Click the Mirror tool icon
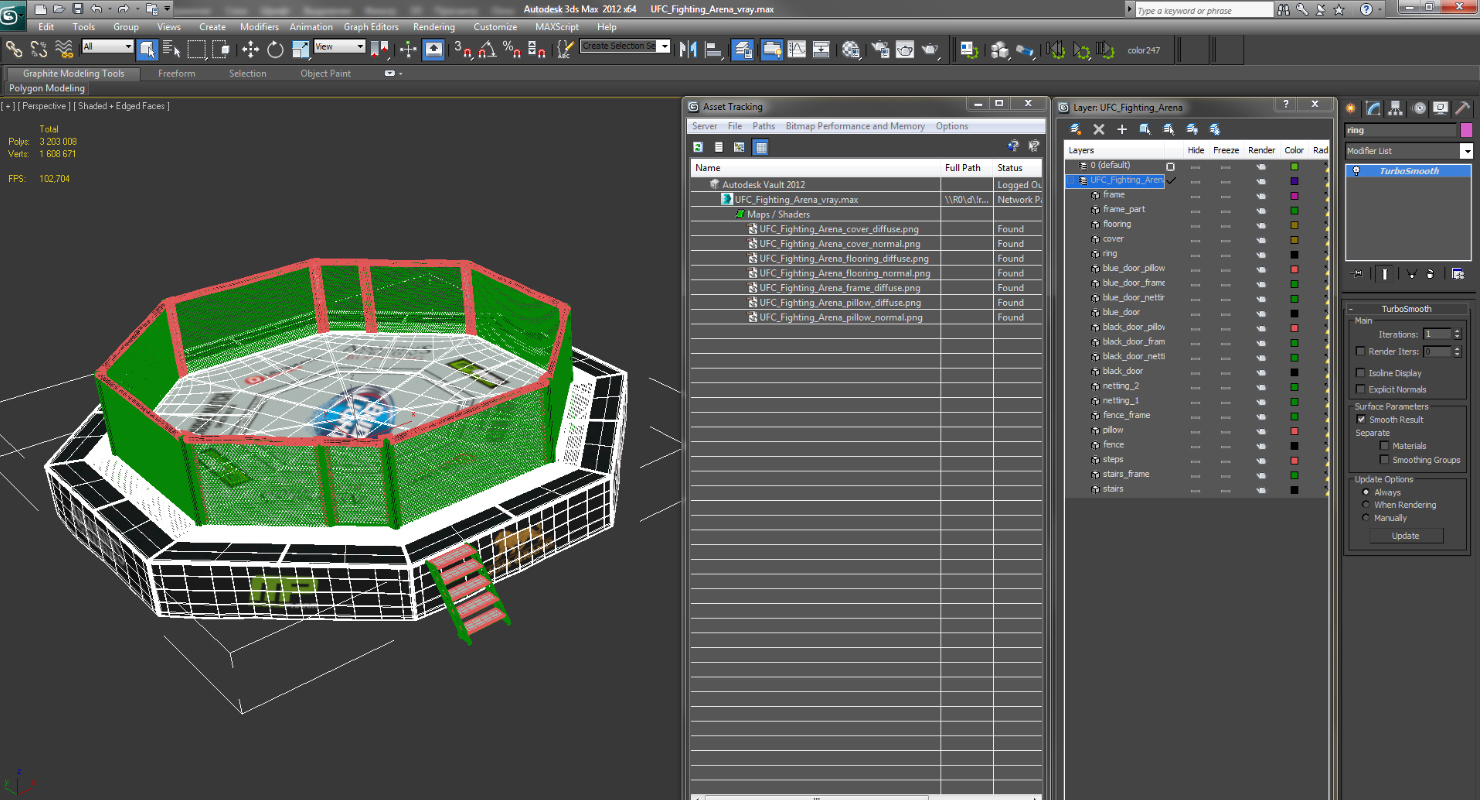This screenshot has height=800, width=1480. click(688, 49)
